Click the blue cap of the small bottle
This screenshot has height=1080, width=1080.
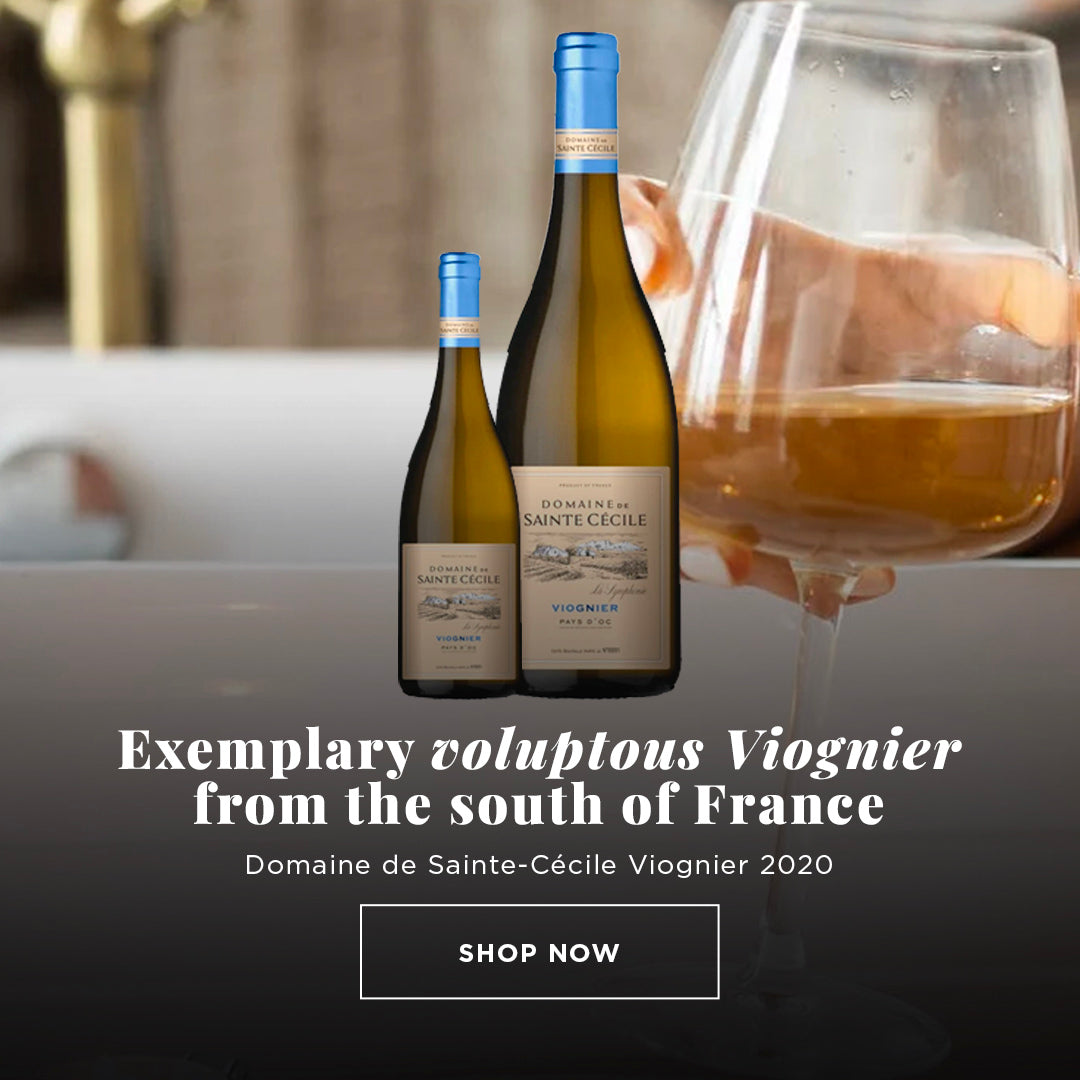pyautogui.click(x=459, y=285)
